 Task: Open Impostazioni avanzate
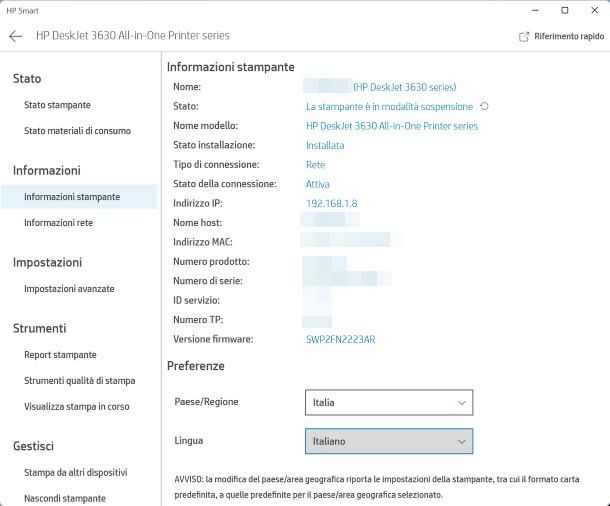coord(69,289)
